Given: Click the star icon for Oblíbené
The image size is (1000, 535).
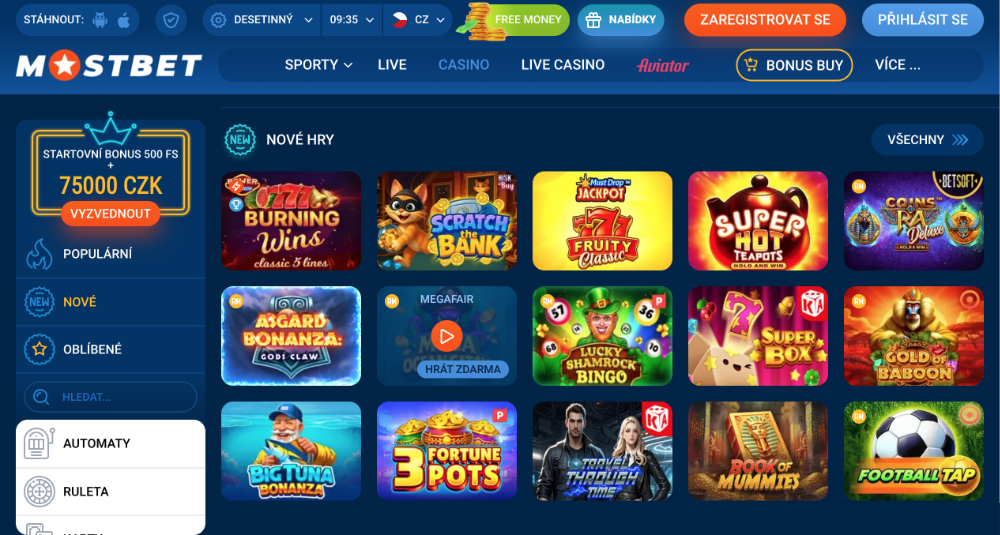Looking at the screenshot, I should coord(39,349).
